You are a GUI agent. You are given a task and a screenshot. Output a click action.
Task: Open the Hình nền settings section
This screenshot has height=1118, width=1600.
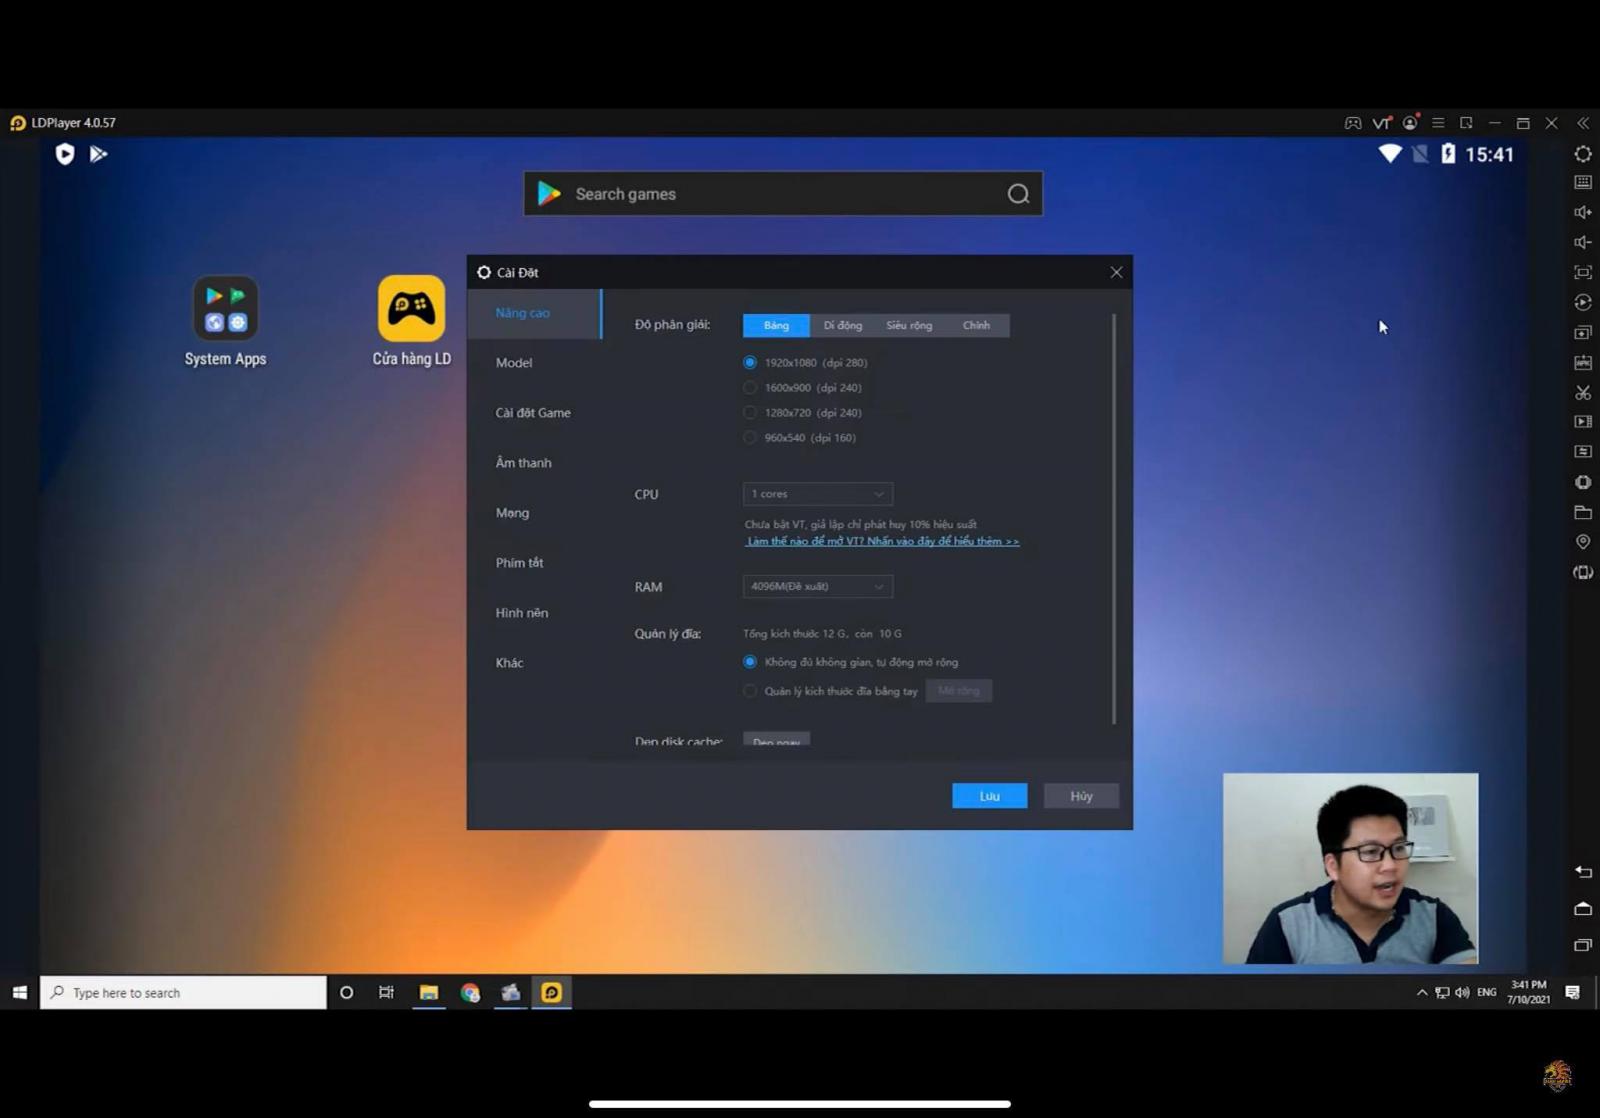(x=534, y=613)
